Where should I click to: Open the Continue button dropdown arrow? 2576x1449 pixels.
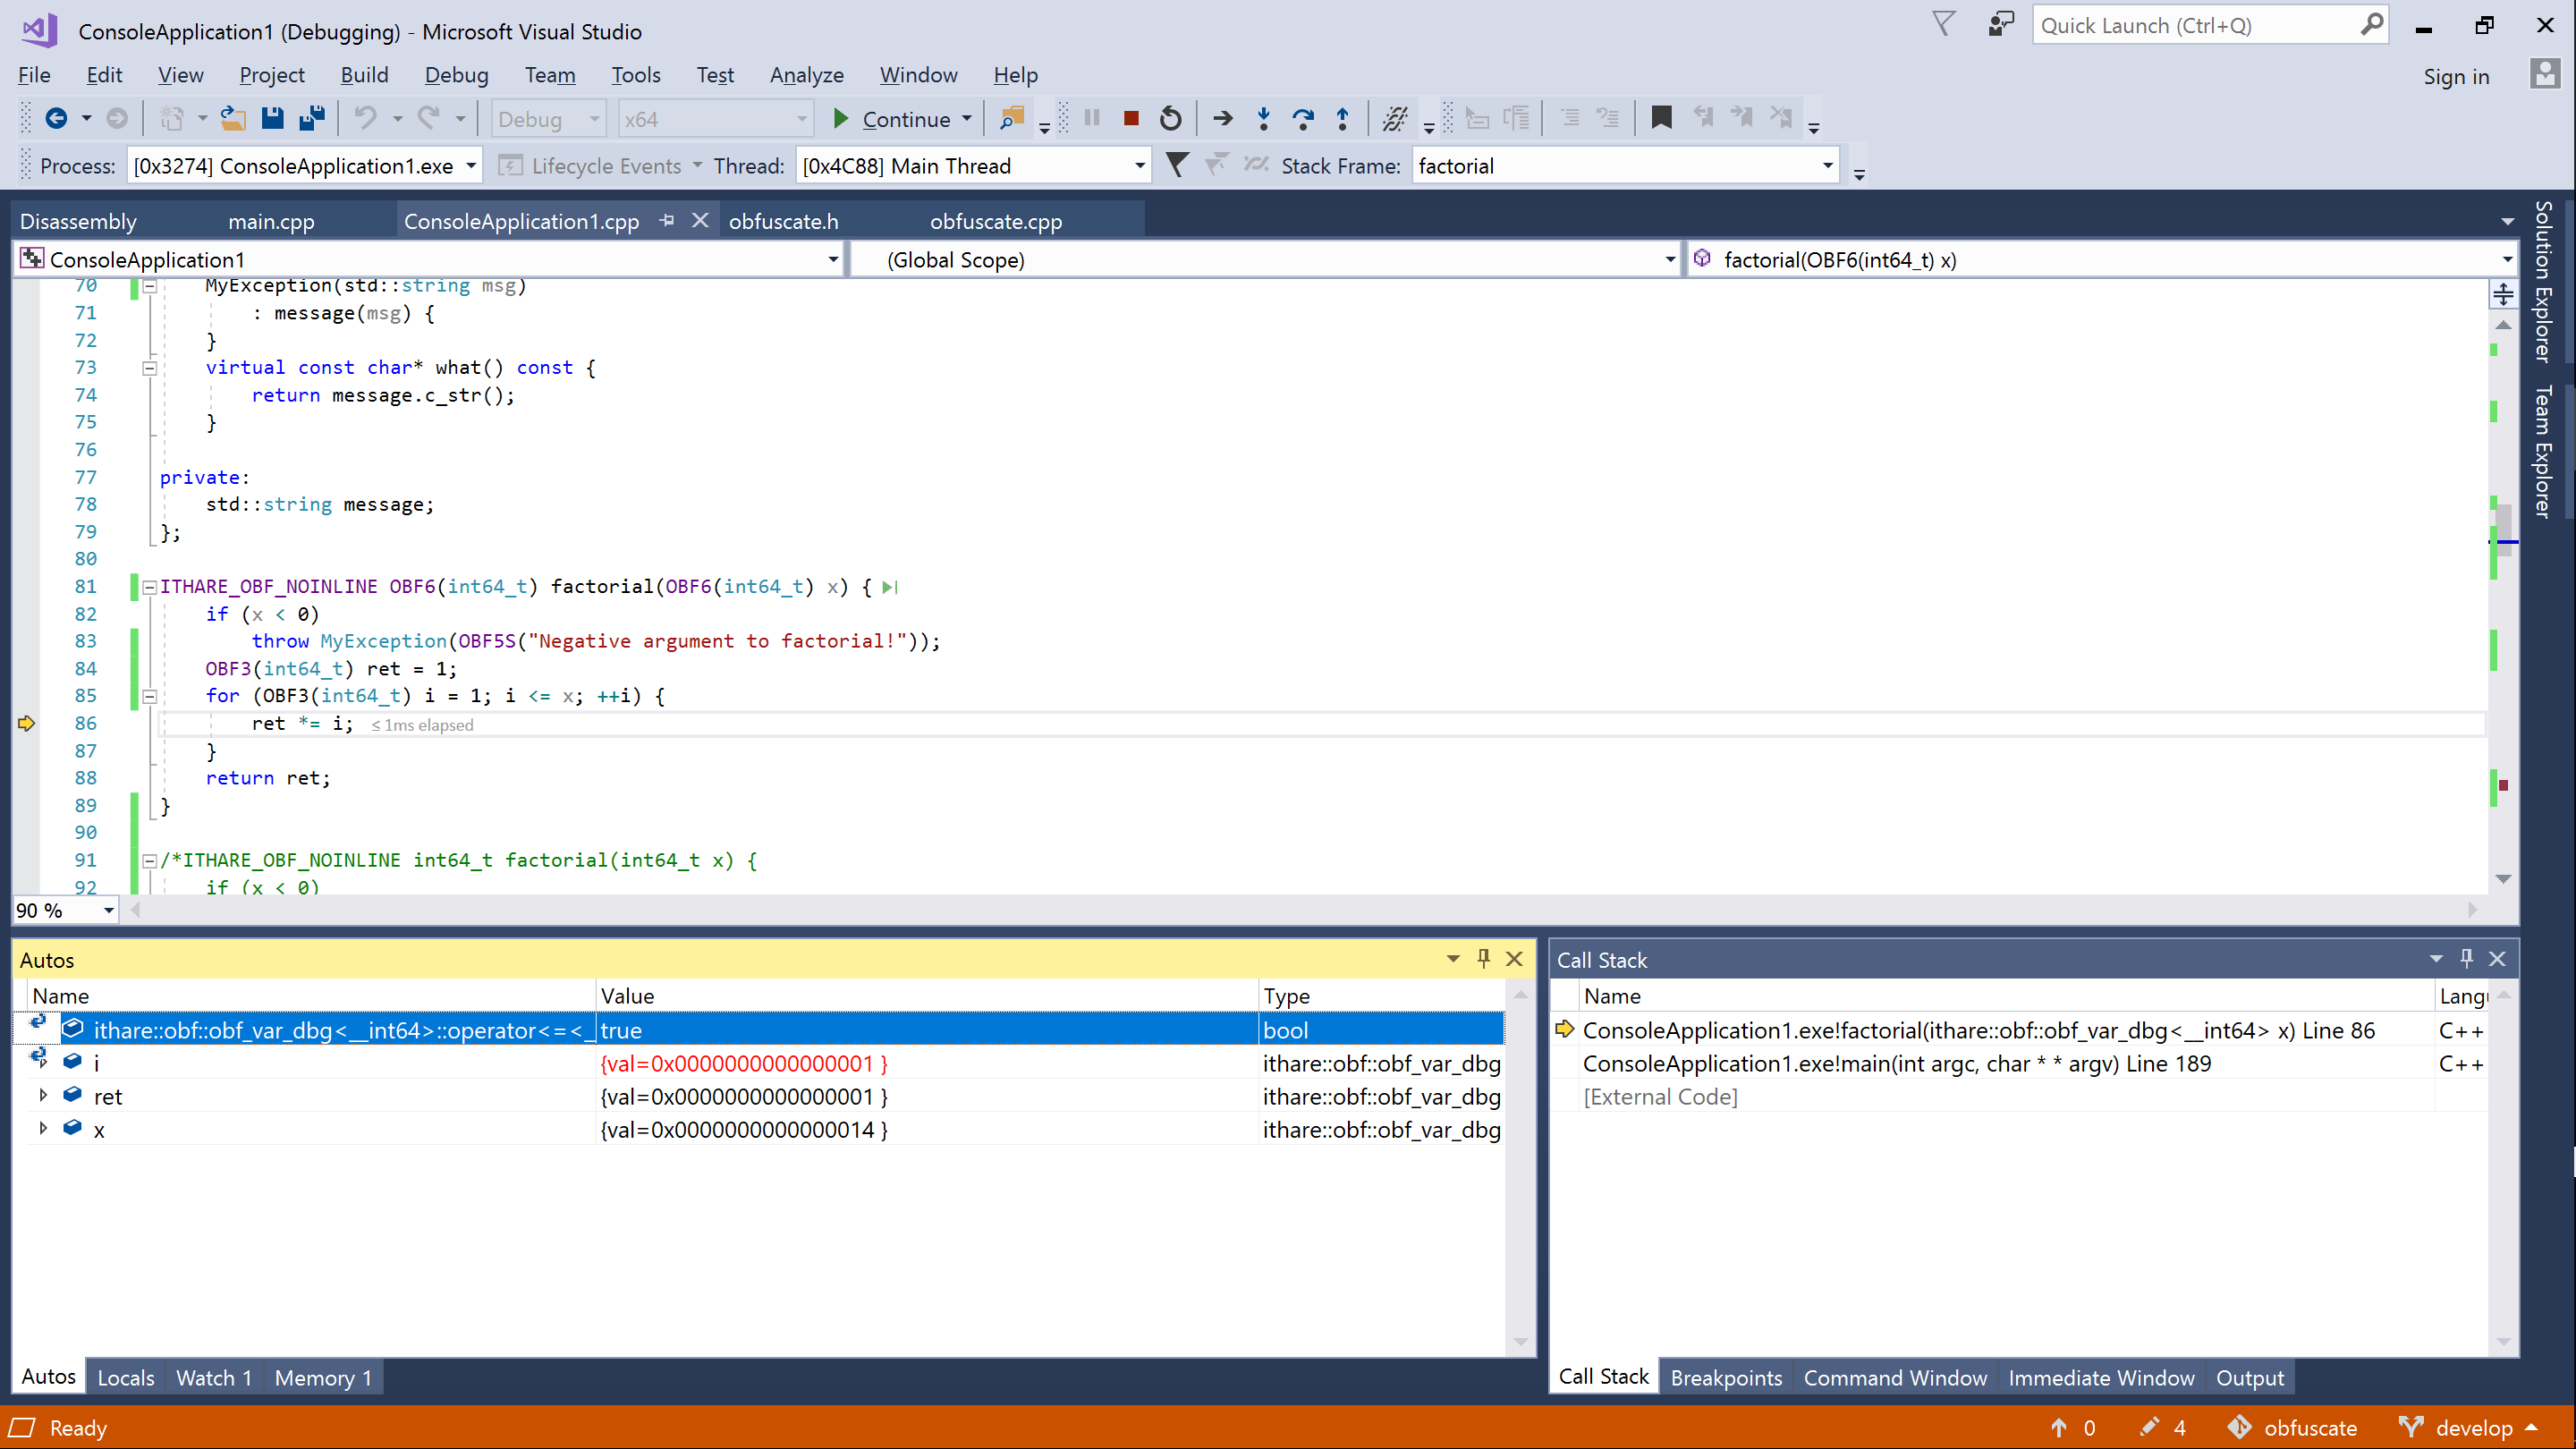967,119
